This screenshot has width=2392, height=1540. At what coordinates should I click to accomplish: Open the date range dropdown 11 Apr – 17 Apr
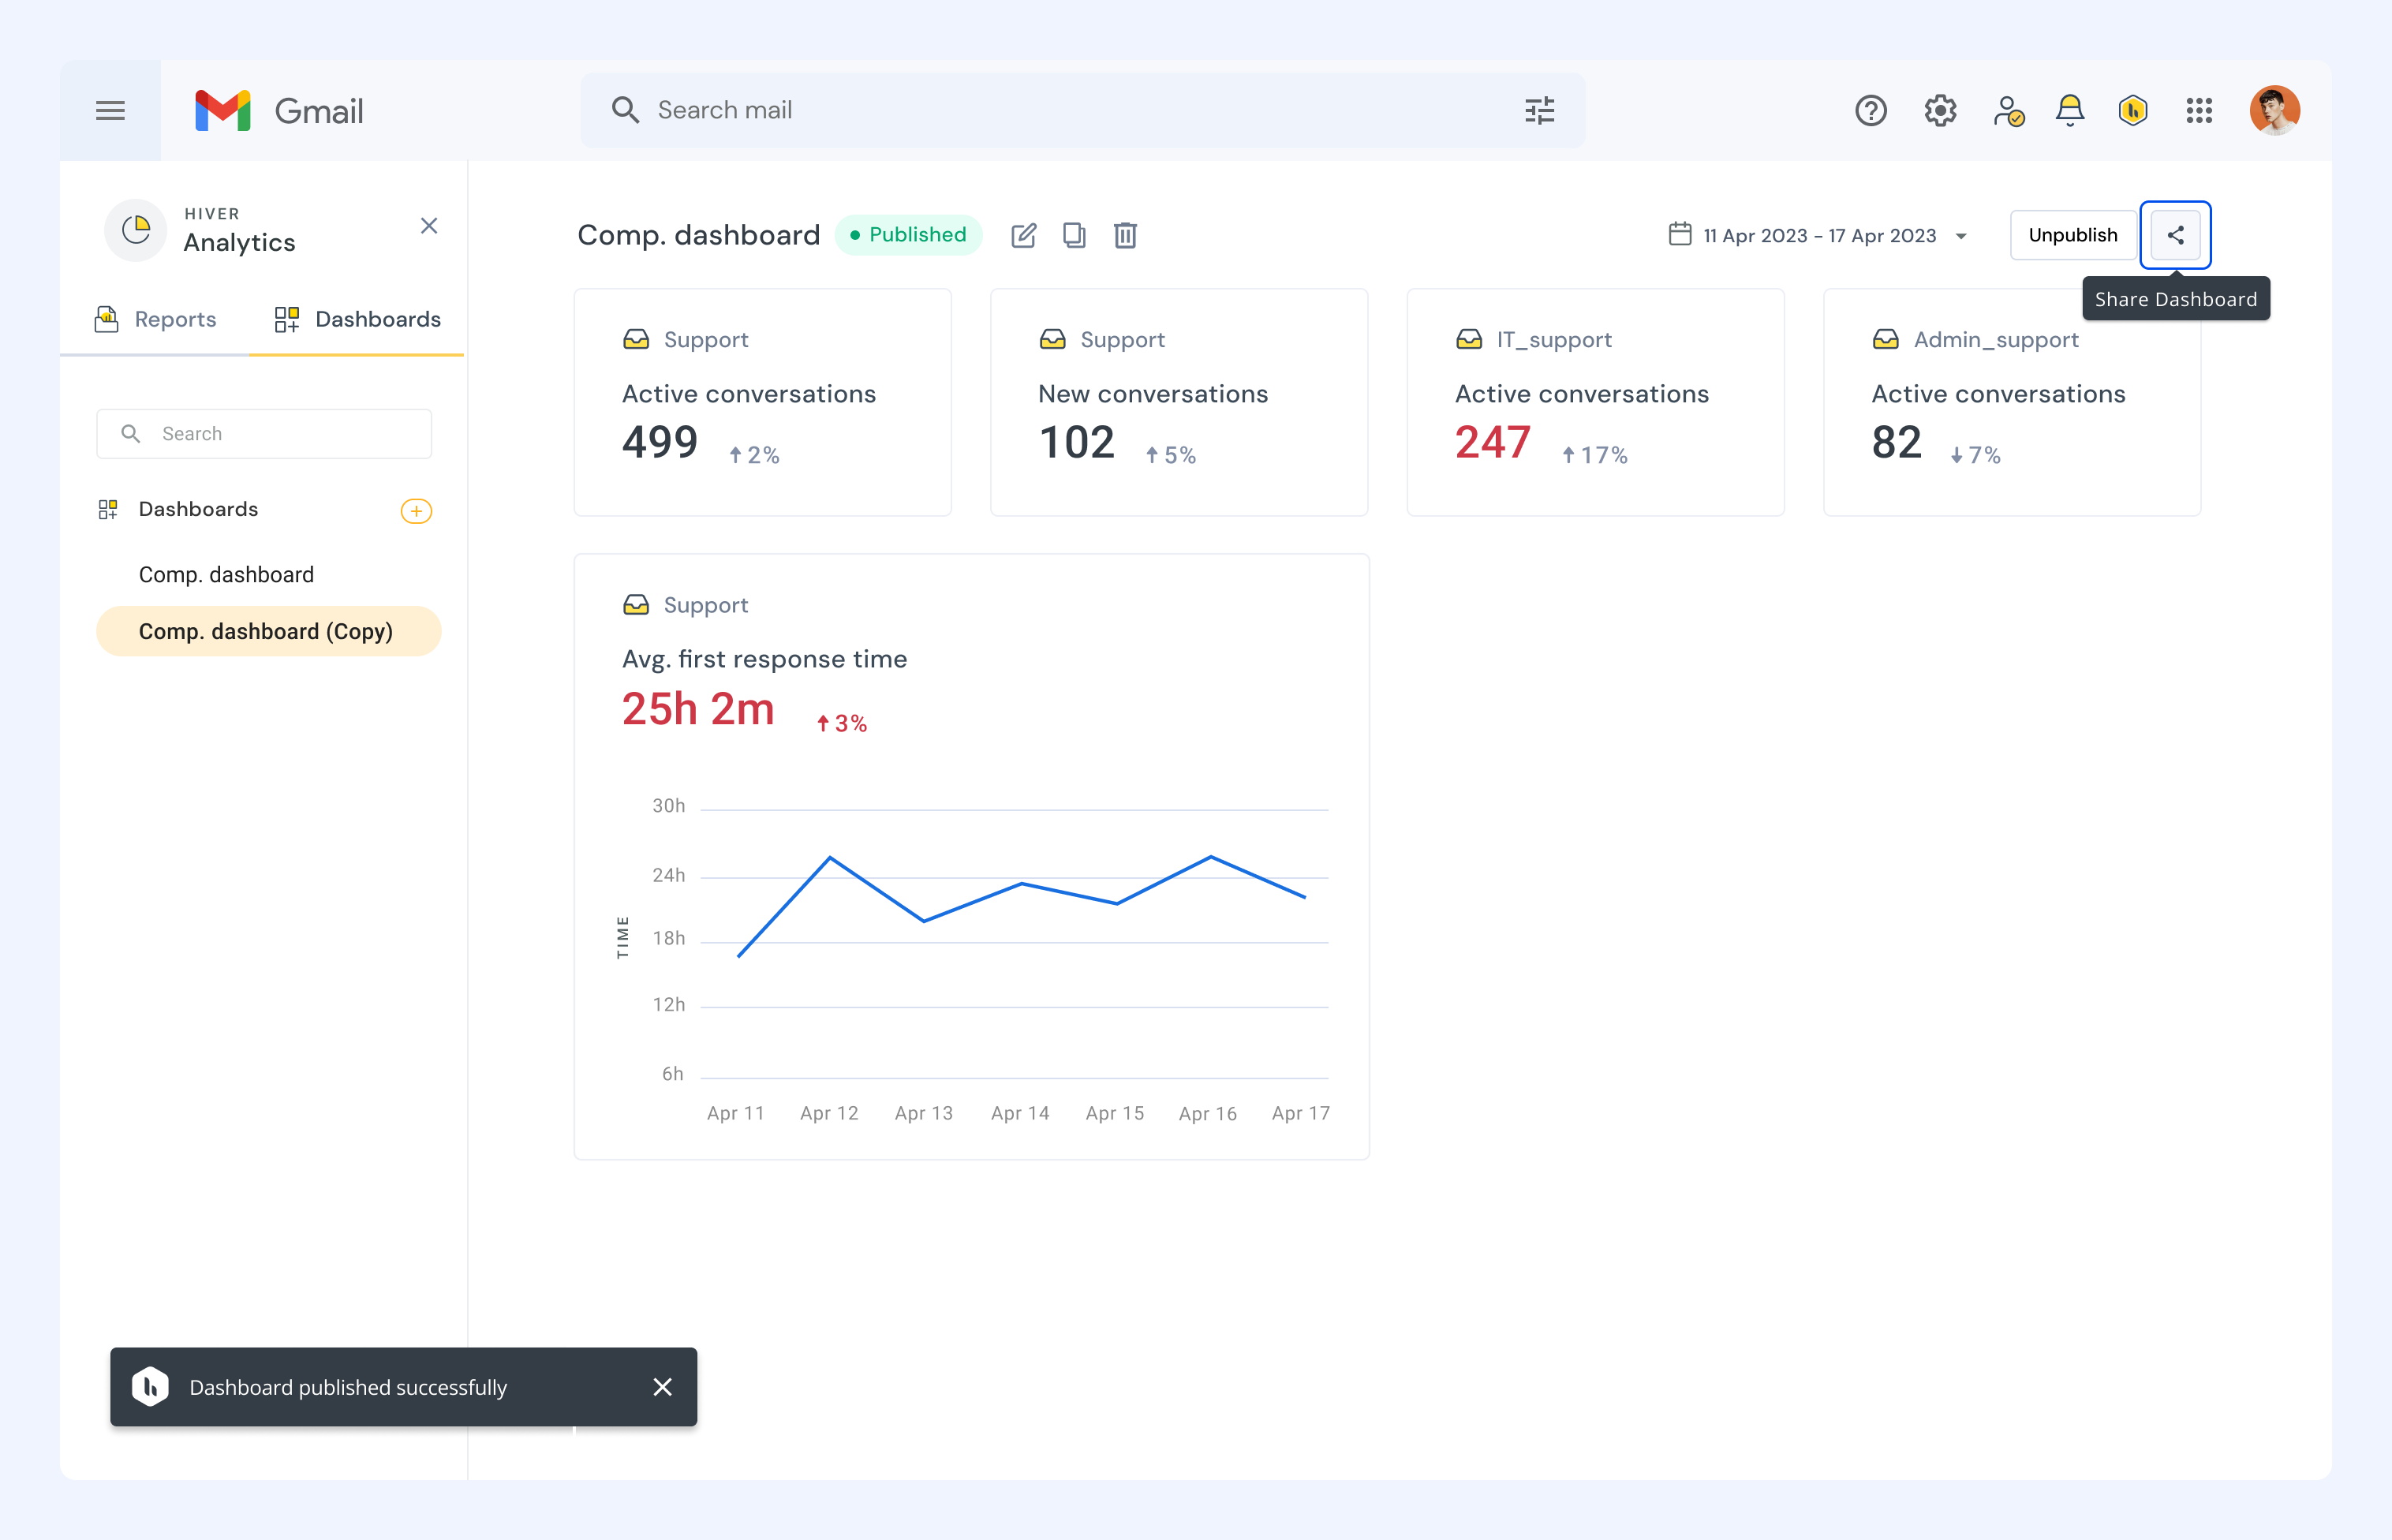(1818, 235)
